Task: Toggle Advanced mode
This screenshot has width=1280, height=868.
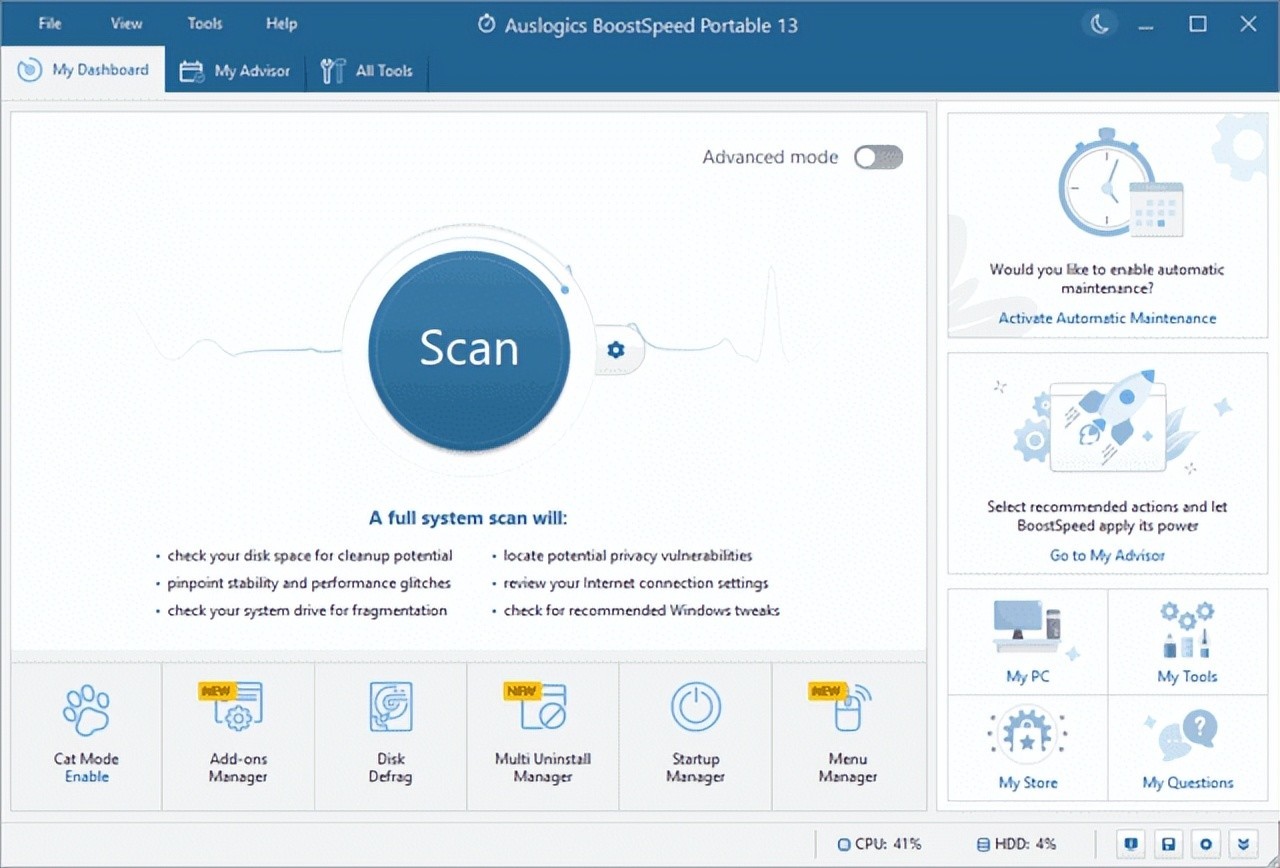Action: (877, 157)
